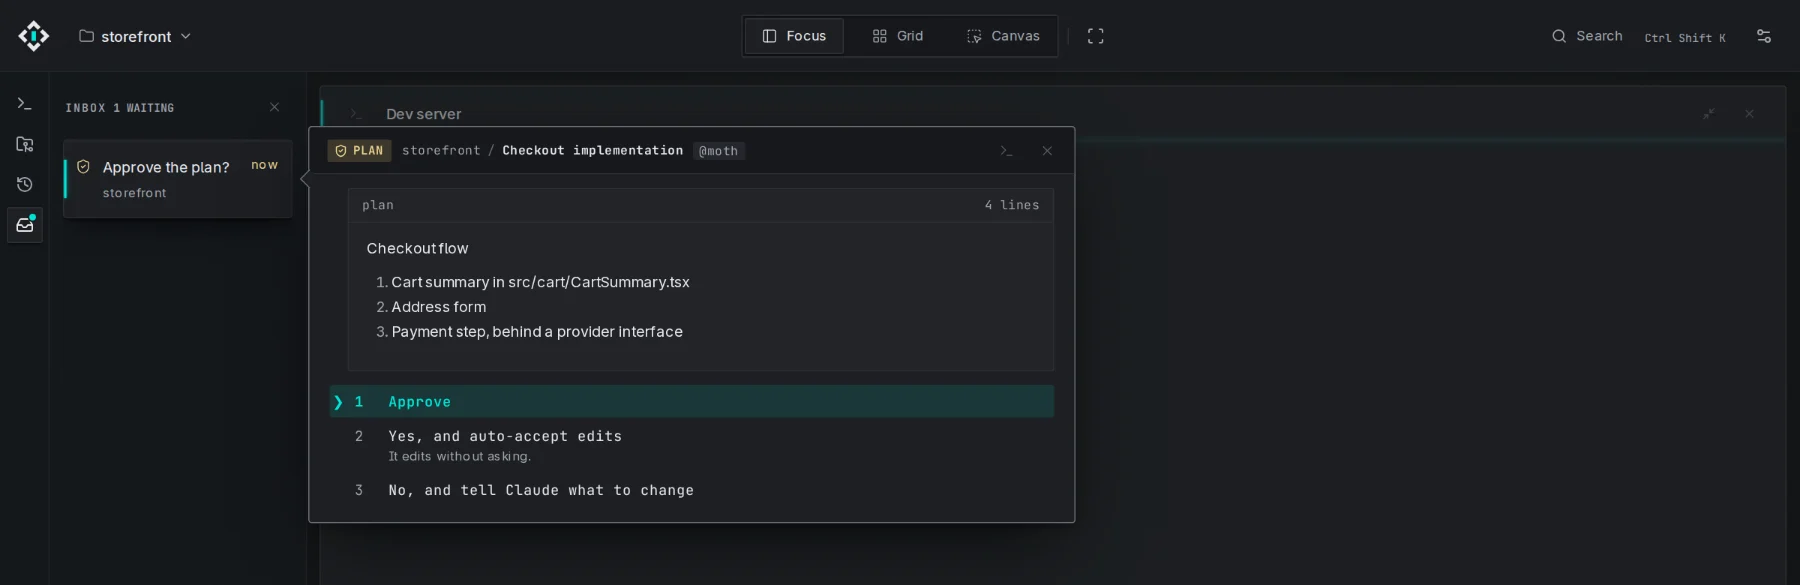Close the plan dialog
Screen dimensions: 1800x585
[x=1047, y=151]
